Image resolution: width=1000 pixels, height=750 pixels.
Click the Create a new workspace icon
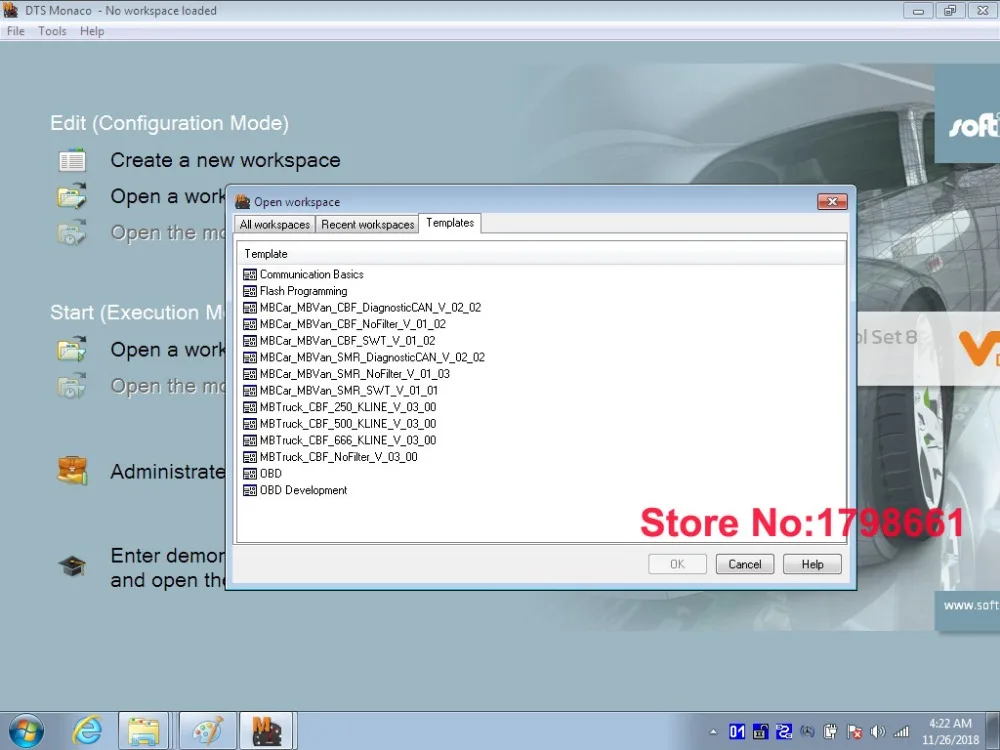[x=72, y=161]
